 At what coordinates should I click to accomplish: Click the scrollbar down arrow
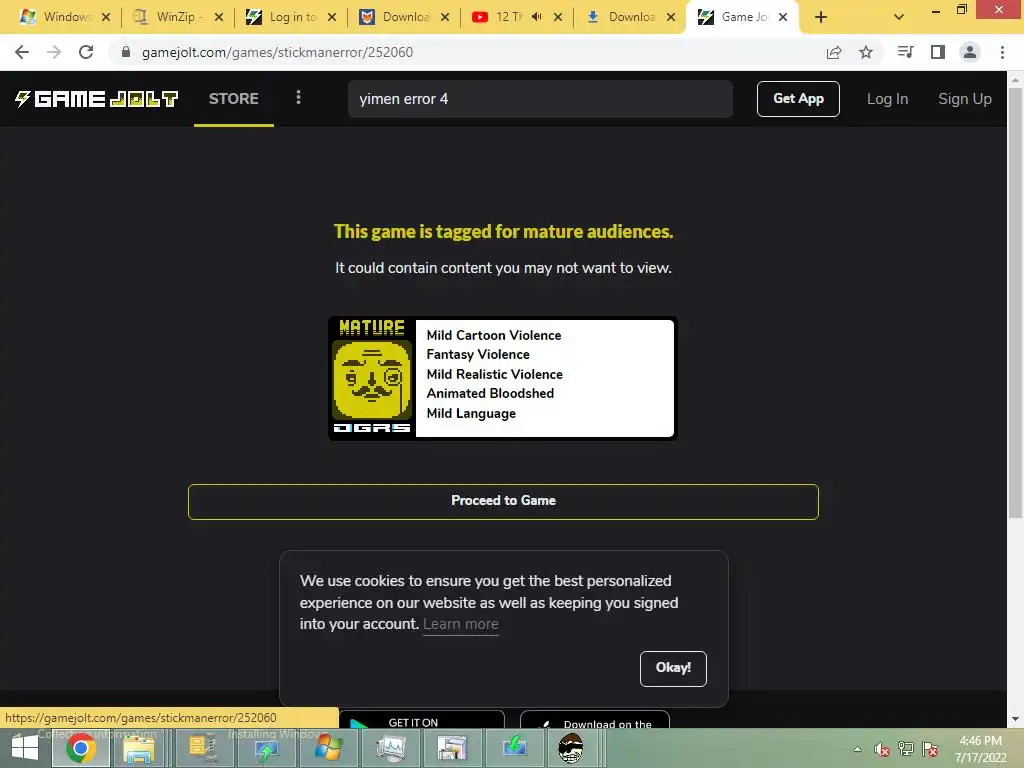pos(1015,719)
